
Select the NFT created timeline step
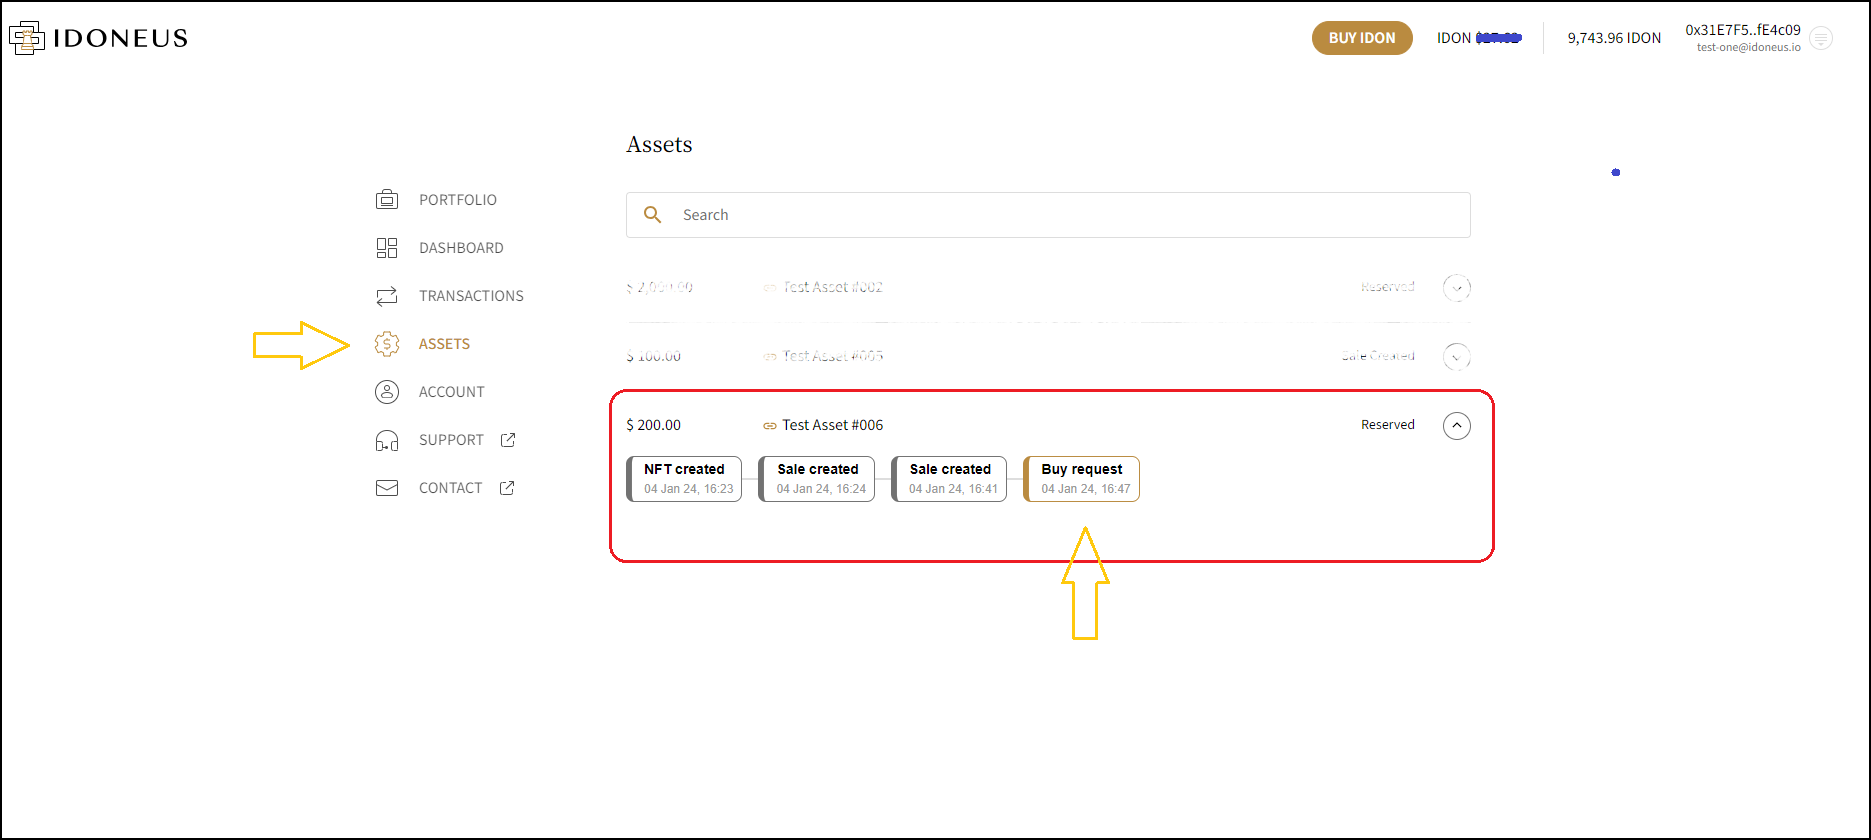tap(685, 479)
